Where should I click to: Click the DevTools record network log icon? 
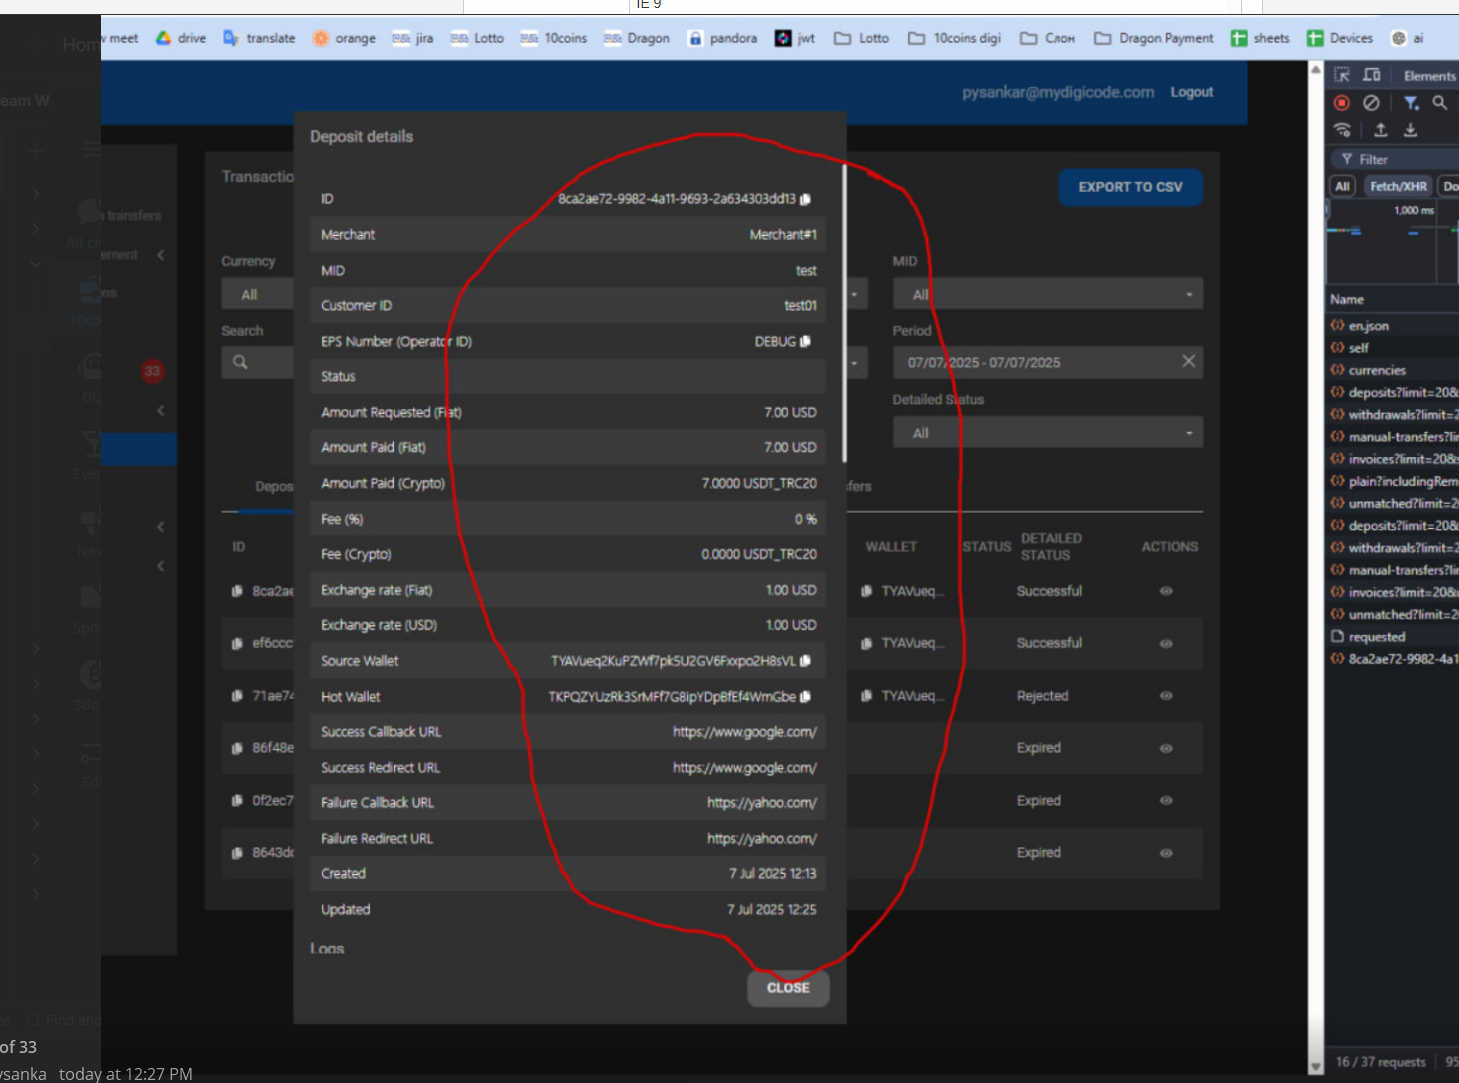[x=1342, y=103]
